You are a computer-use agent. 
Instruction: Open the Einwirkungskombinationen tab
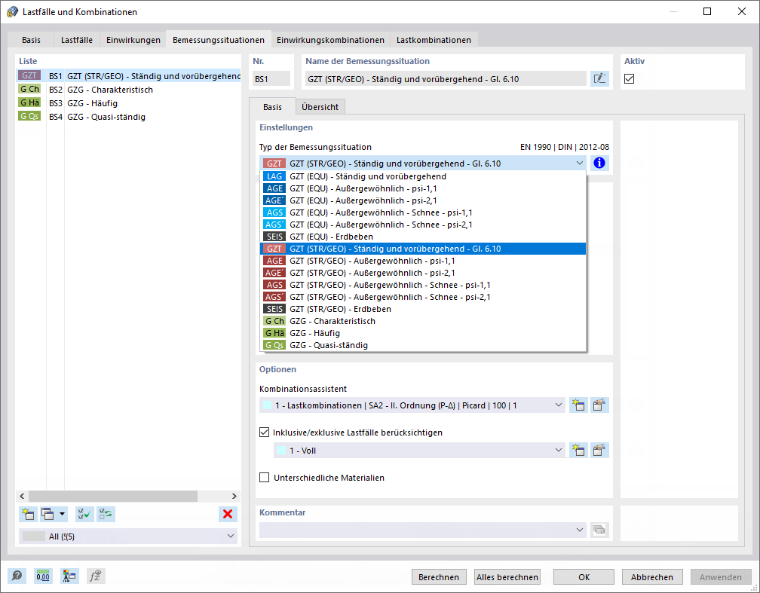tap(331, 40)
